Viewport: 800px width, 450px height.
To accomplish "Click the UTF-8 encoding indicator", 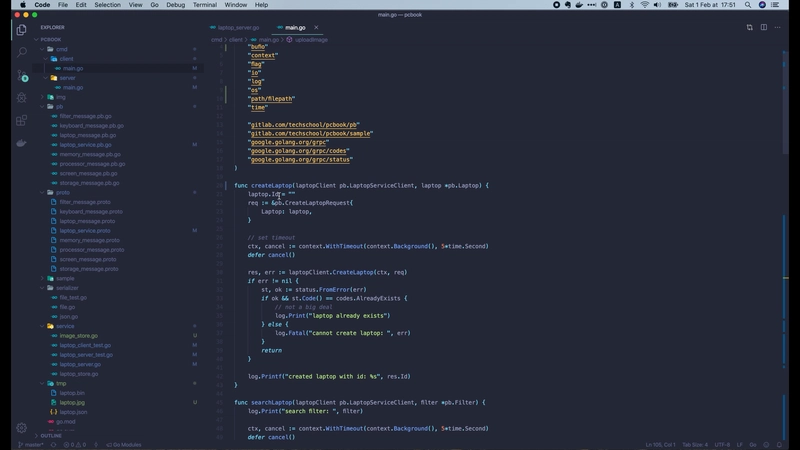I will tap(722, 445).
